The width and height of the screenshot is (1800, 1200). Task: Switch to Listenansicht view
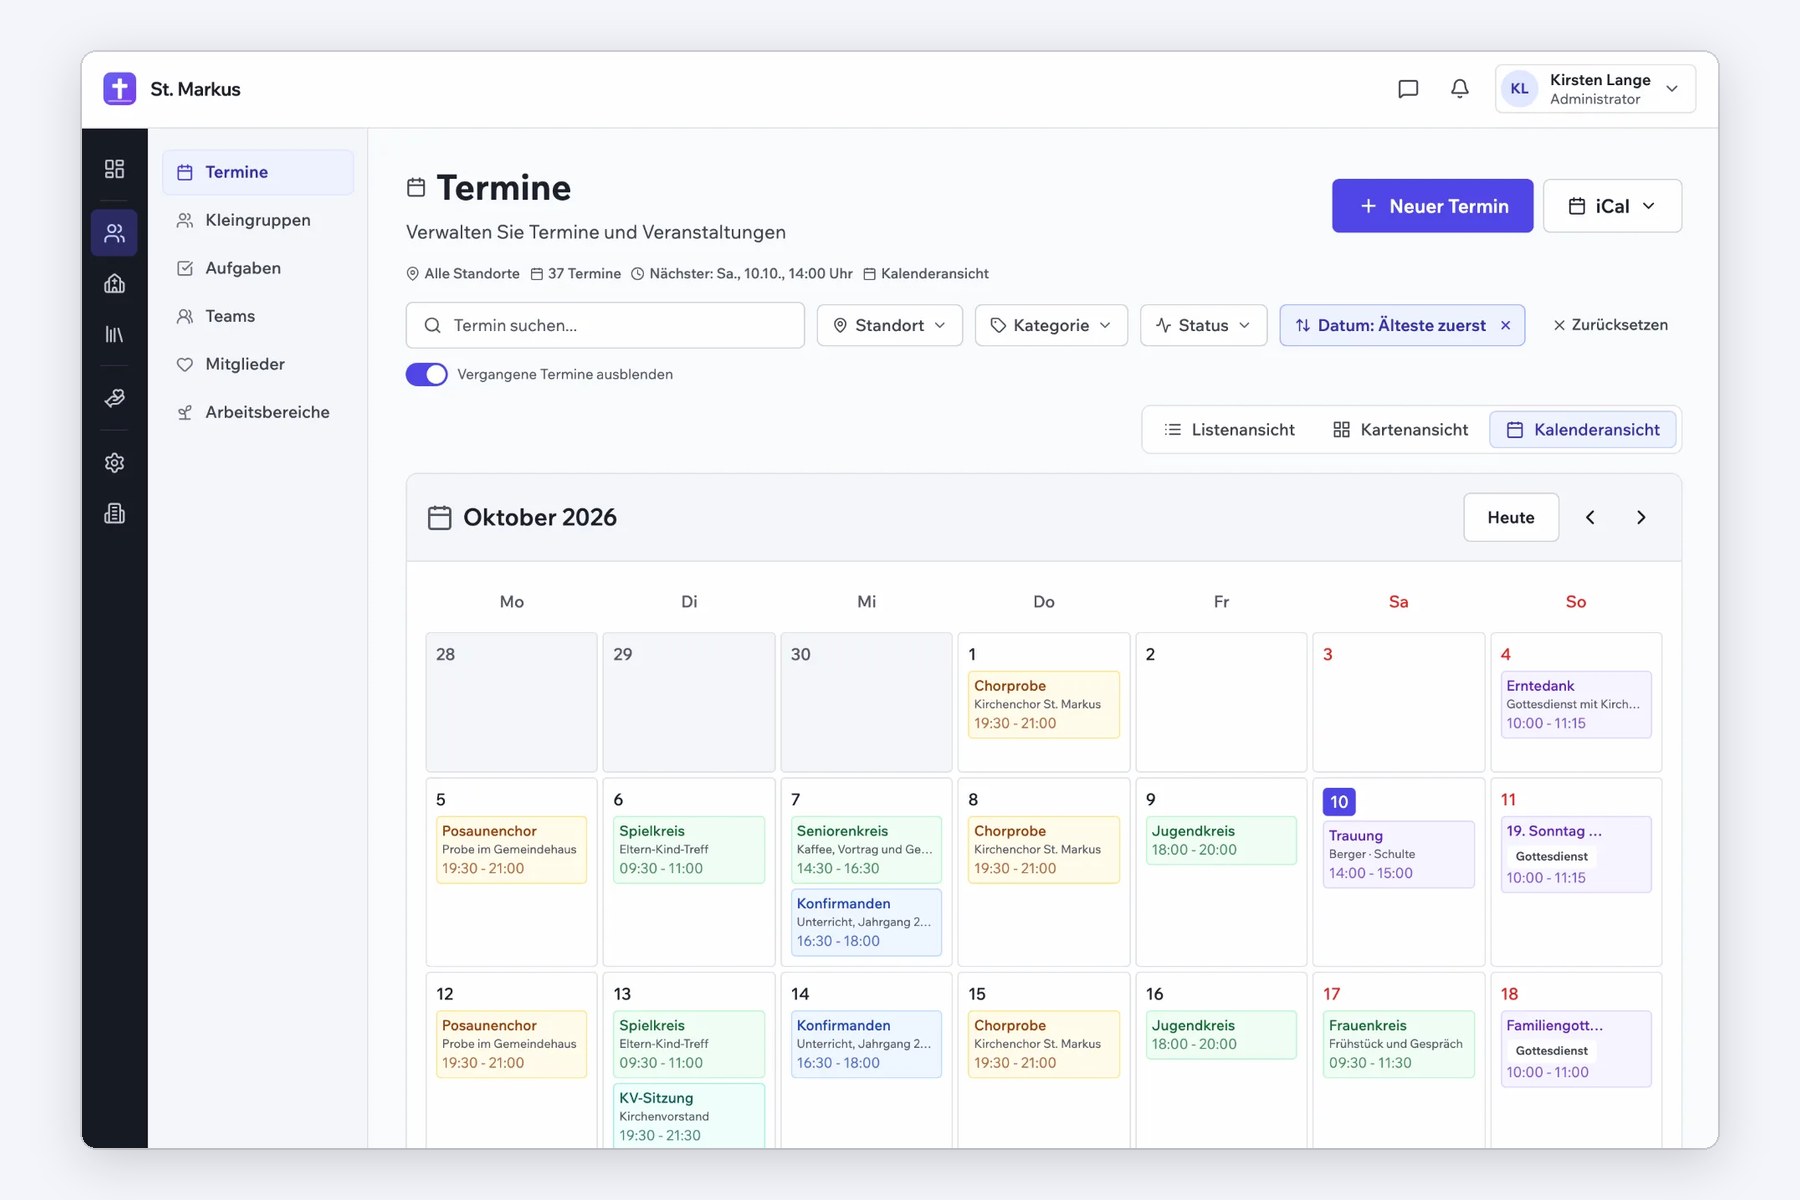tap(1229, 430)
